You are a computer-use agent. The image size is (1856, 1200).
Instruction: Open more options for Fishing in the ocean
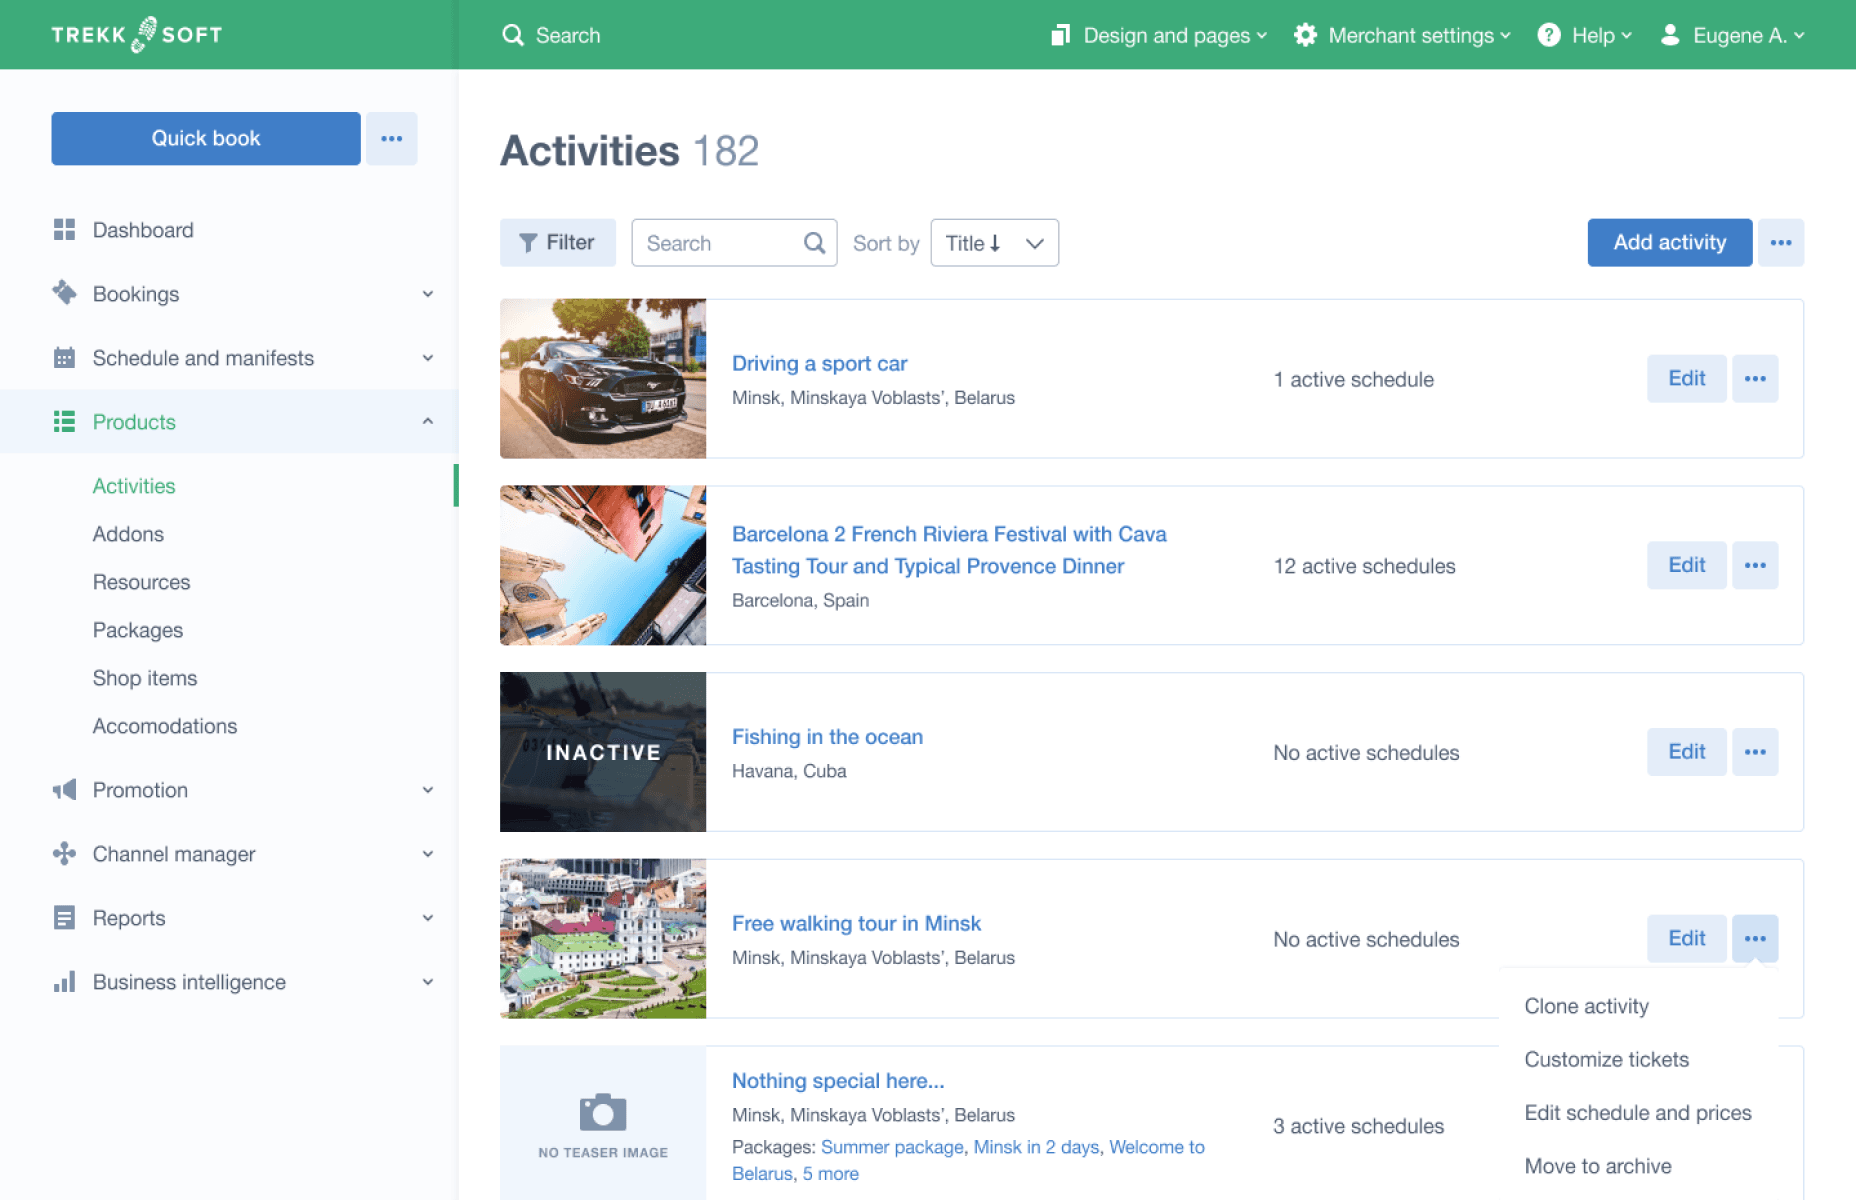click(1755, 752)
